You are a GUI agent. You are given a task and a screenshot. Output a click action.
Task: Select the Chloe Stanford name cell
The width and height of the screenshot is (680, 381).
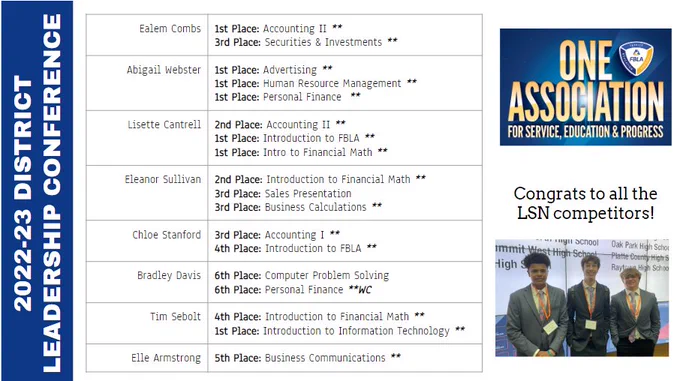point(147,241)
